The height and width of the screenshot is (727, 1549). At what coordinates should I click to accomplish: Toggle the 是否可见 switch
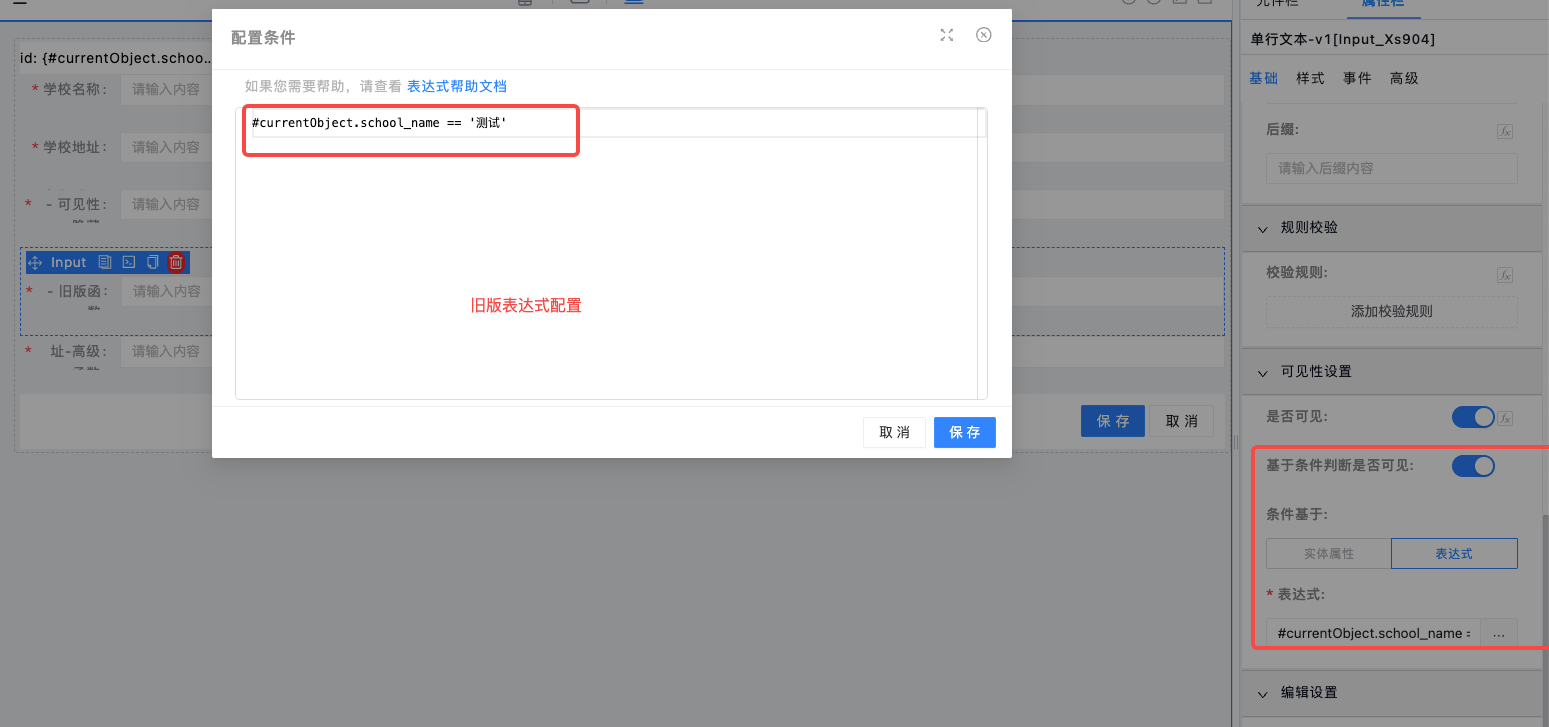pos(1472,417)
